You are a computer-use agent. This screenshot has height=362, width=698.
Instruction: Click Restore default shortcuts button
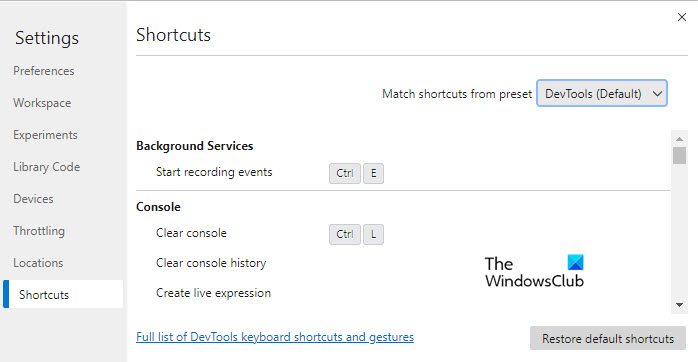(x=608, y=338)
